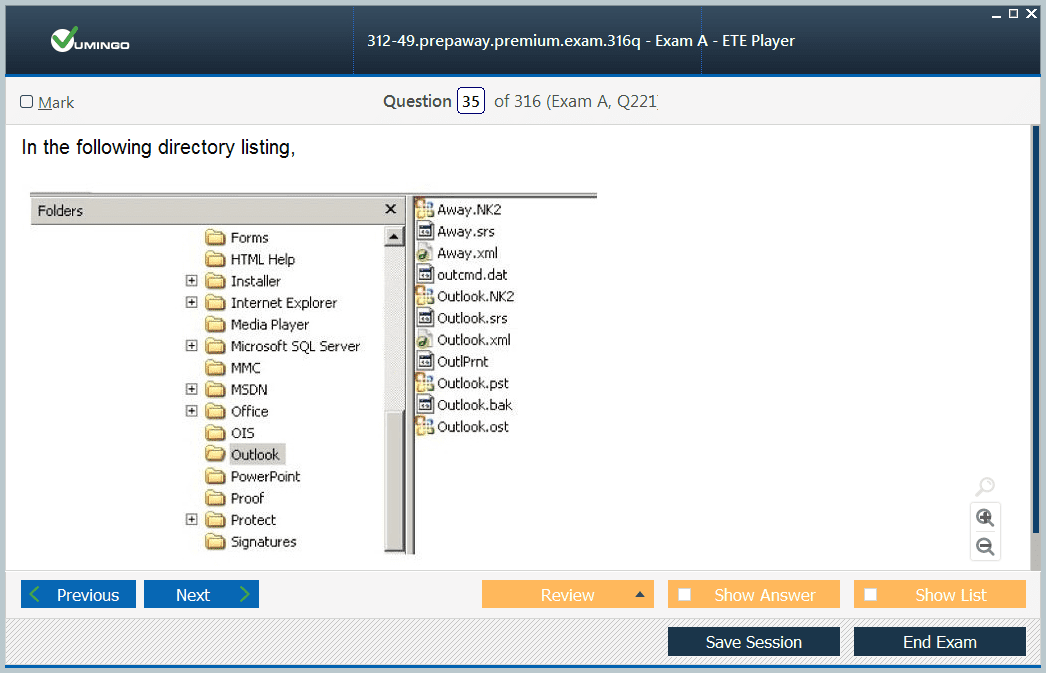Click the Away.xml file icon
The image size is (1046, 673).
coord(425,253)
